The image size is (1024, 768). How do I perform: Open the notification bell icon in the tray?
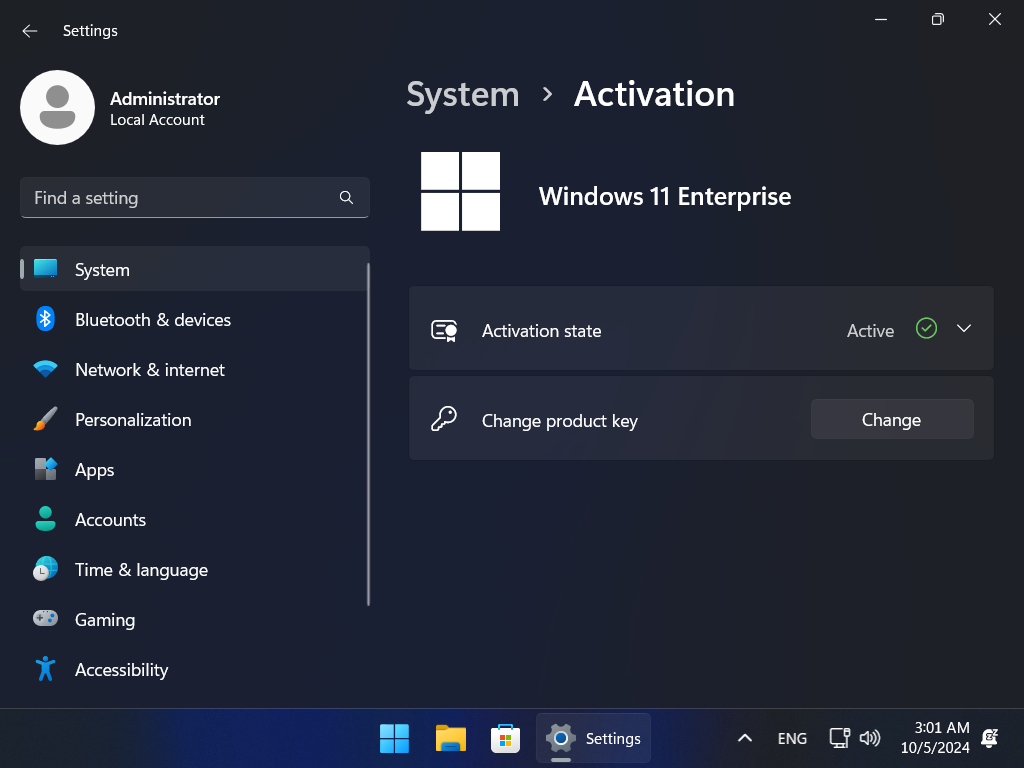pos(990,738)
